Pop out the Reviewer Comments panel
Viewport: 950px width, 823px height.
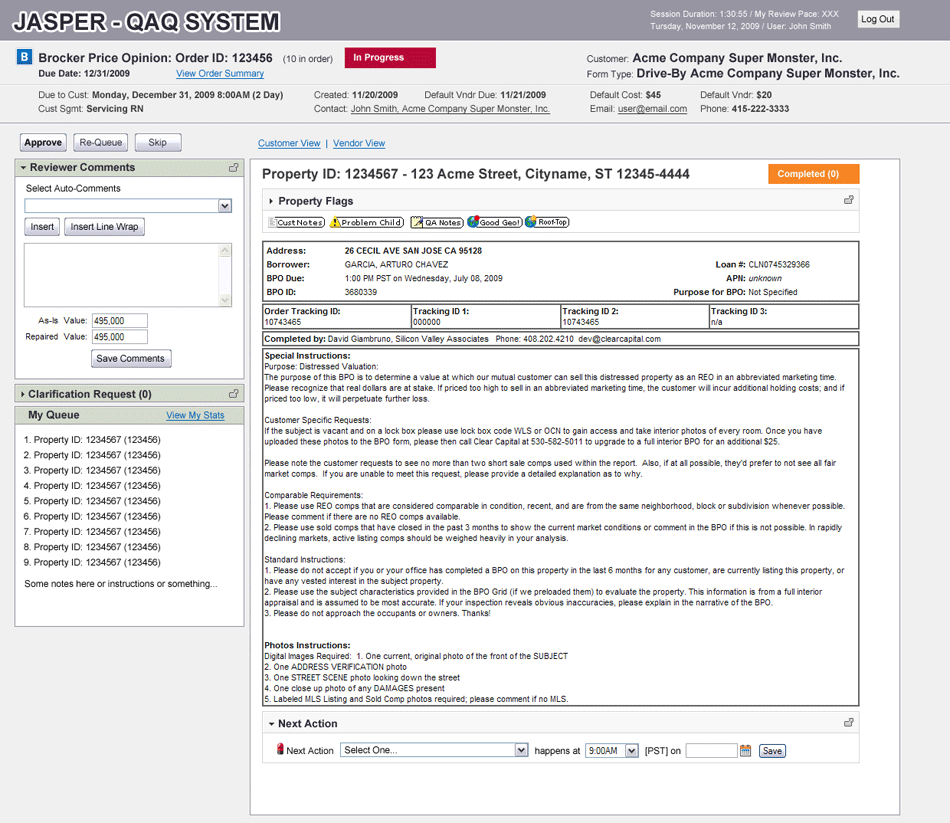[x=234, y=168]
